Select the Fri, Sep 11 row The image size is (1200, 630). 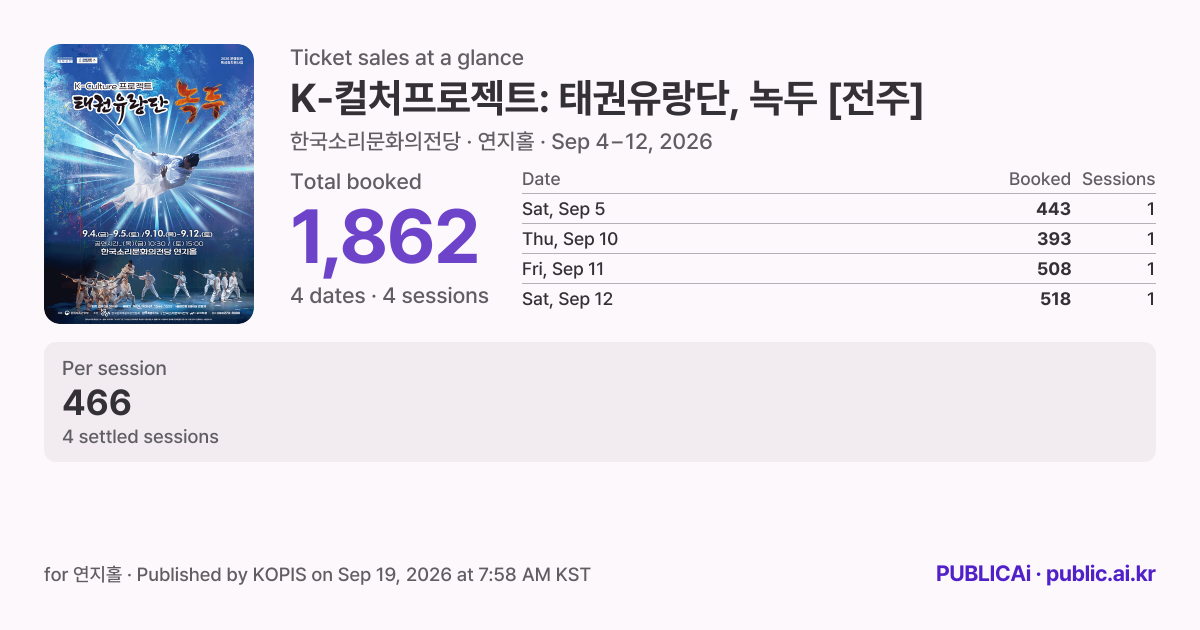(x=838, y=269)
